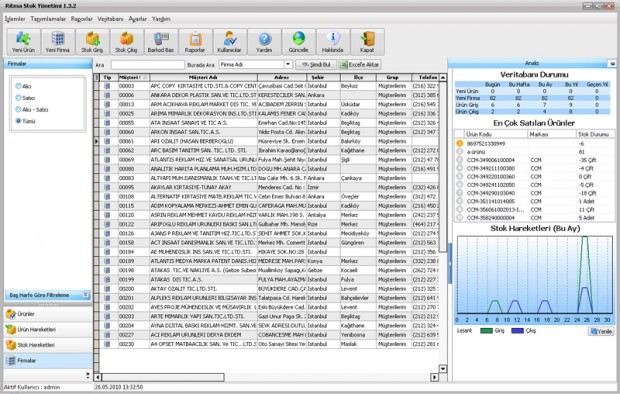The height and width of the screenshot is (394, 620).
Task: Open the Kullanıcılar toolbar icon
Action: tap(230, 42)
